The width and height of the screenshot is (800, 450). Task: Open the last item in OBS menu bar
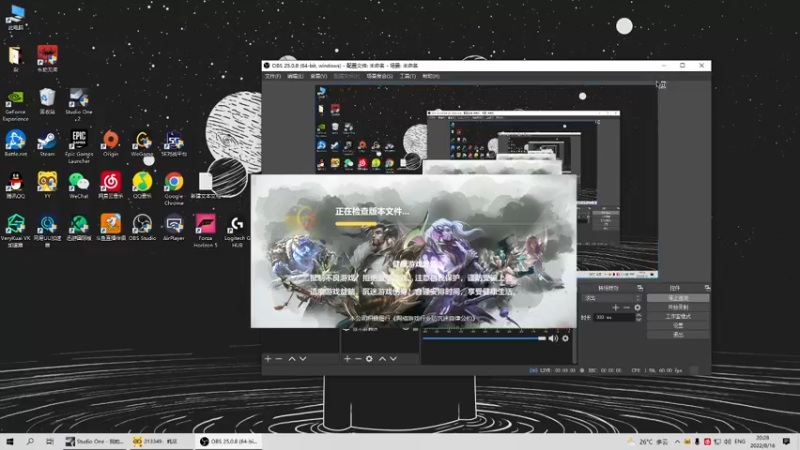click(431, 77)
